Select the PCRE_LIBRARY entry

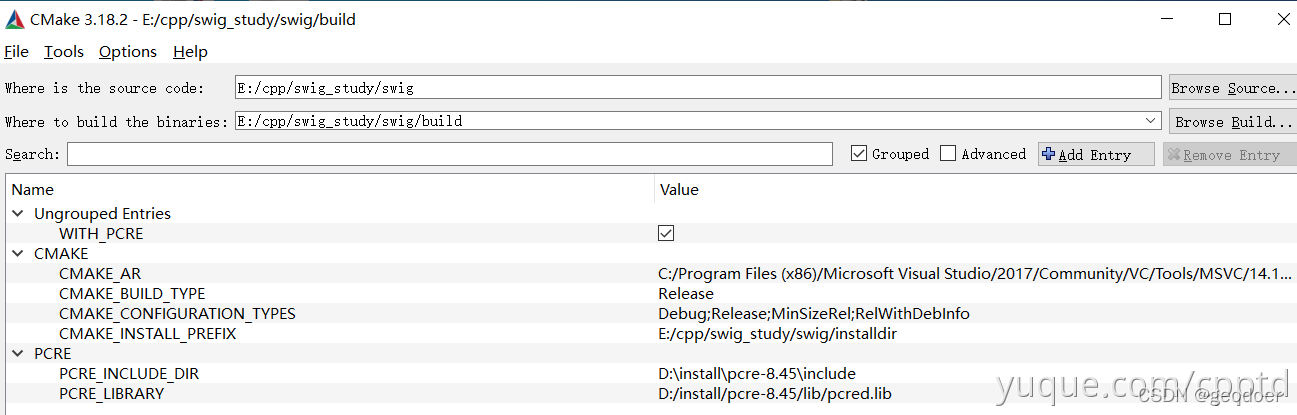pos(111,393)
